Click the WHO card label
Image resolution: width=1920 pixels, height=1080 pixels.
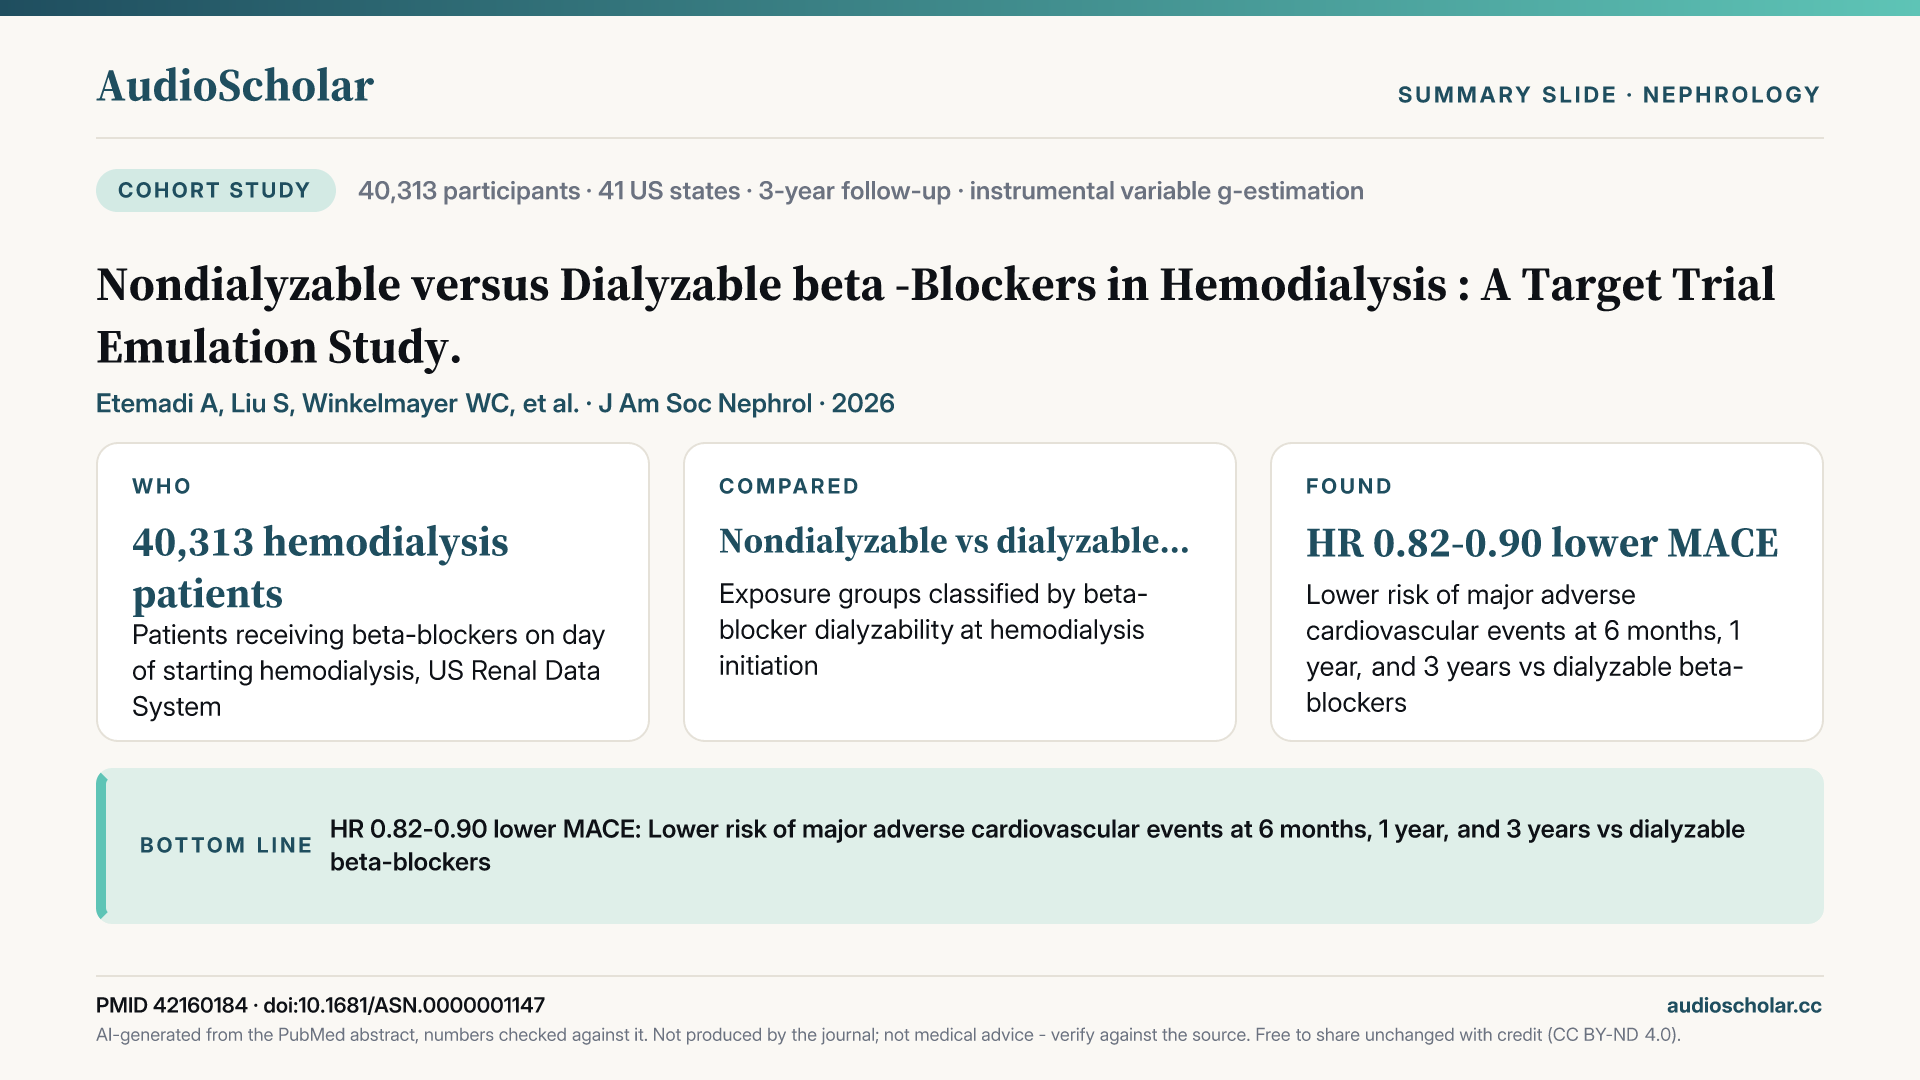point(162,486)
